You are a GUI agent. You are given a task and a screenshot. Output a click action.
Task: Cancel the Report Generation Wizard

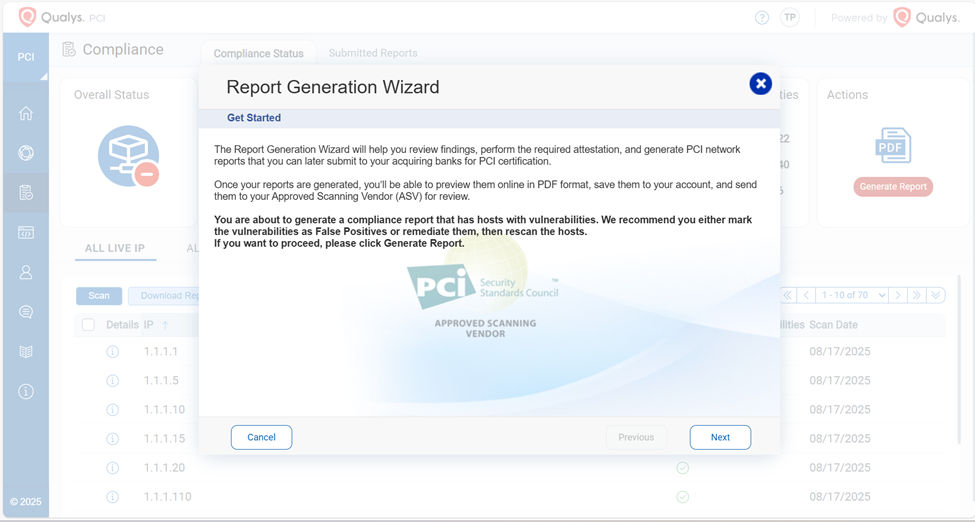coord(261,437)
